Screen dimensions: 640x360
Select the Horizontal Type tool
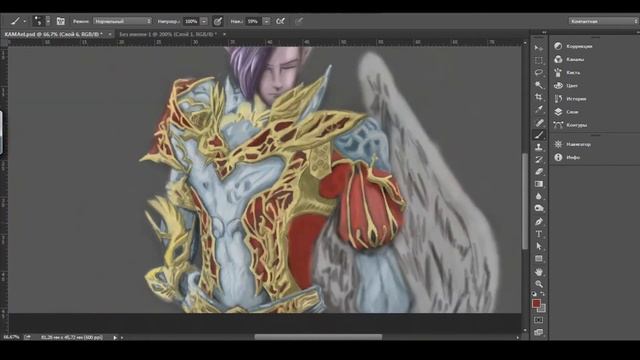click(539, 234)
